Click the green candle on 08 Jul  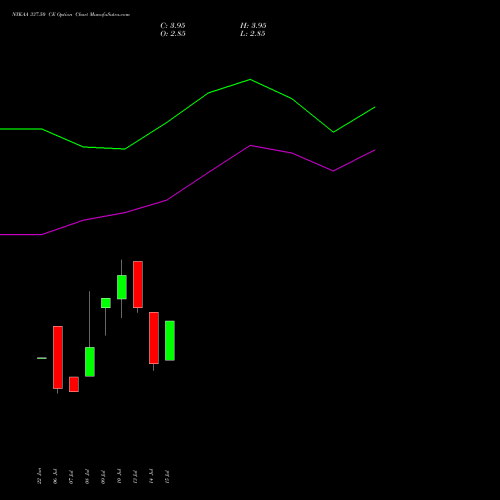90,362
